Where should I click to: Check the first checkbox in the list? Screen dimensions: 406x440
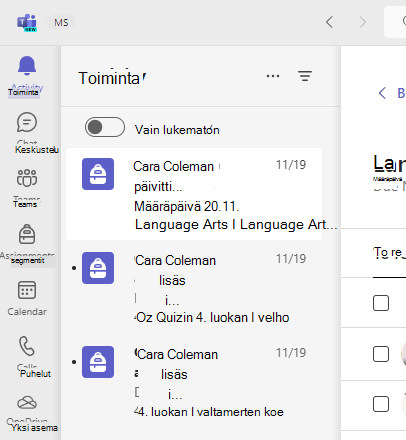pos(381,303)
